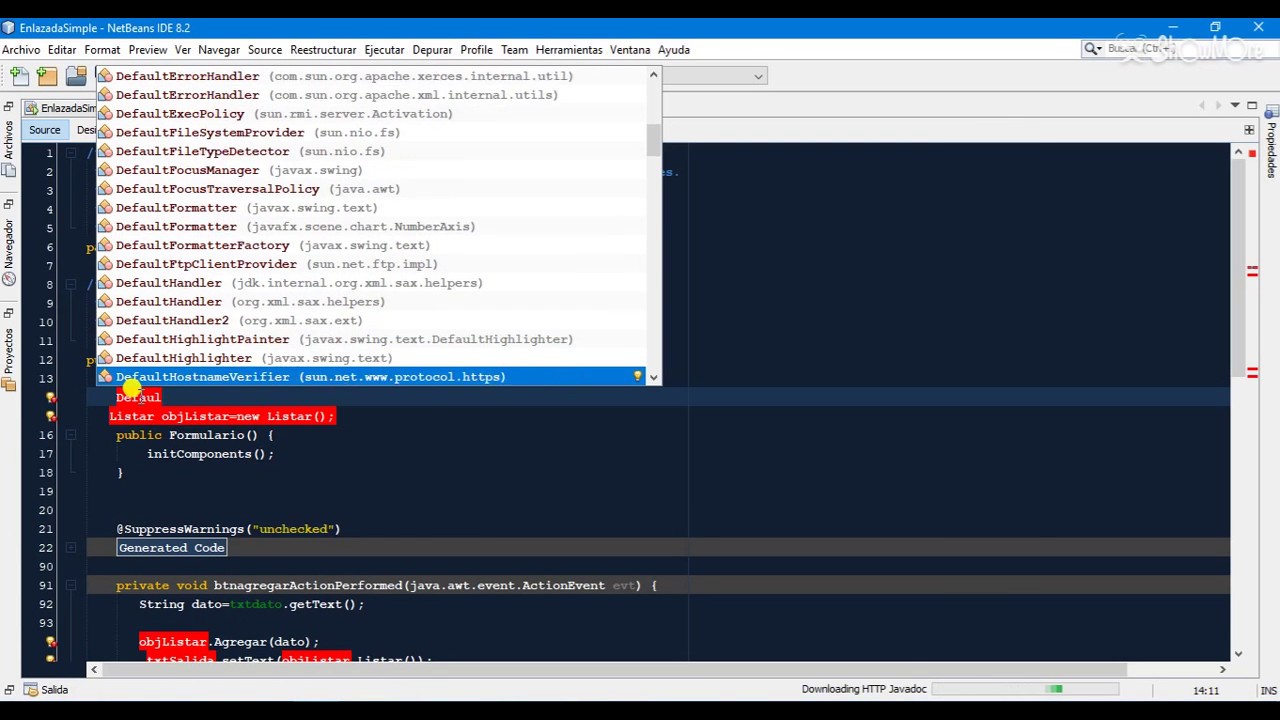Click the Open Project toolbar icon
The height and width of the screenshot is (720, 1280).
coord(76,75)
